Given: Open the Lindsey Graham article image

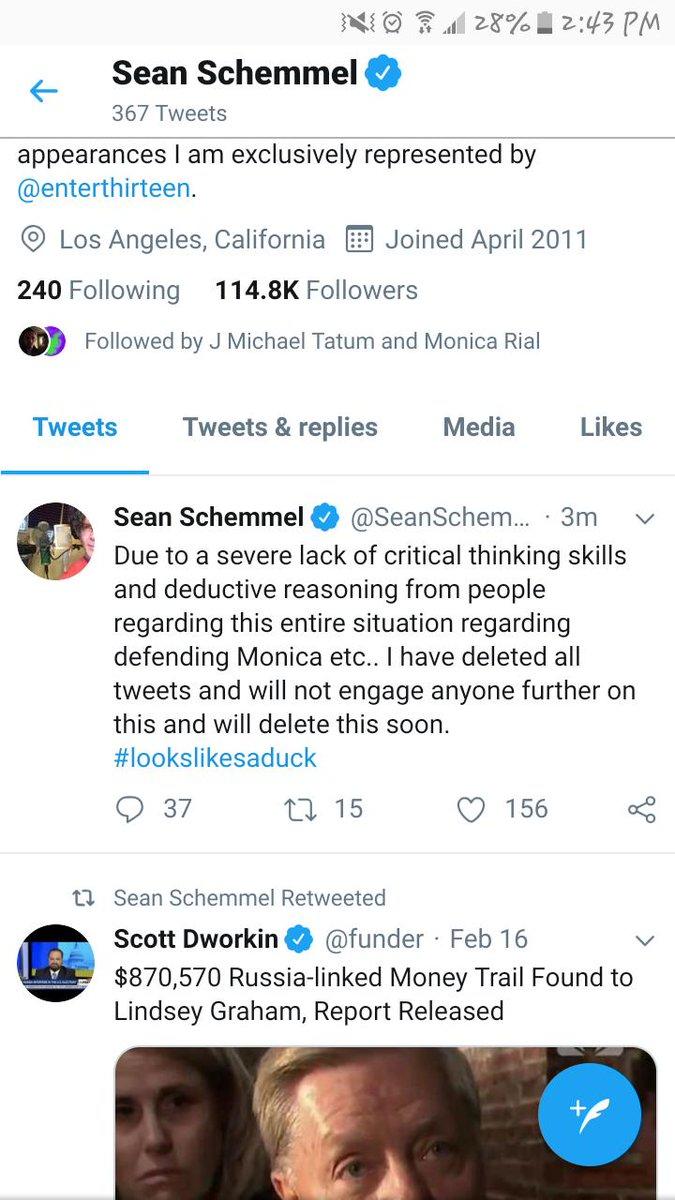Looking at the screenshot, I should click(330, 1120).
